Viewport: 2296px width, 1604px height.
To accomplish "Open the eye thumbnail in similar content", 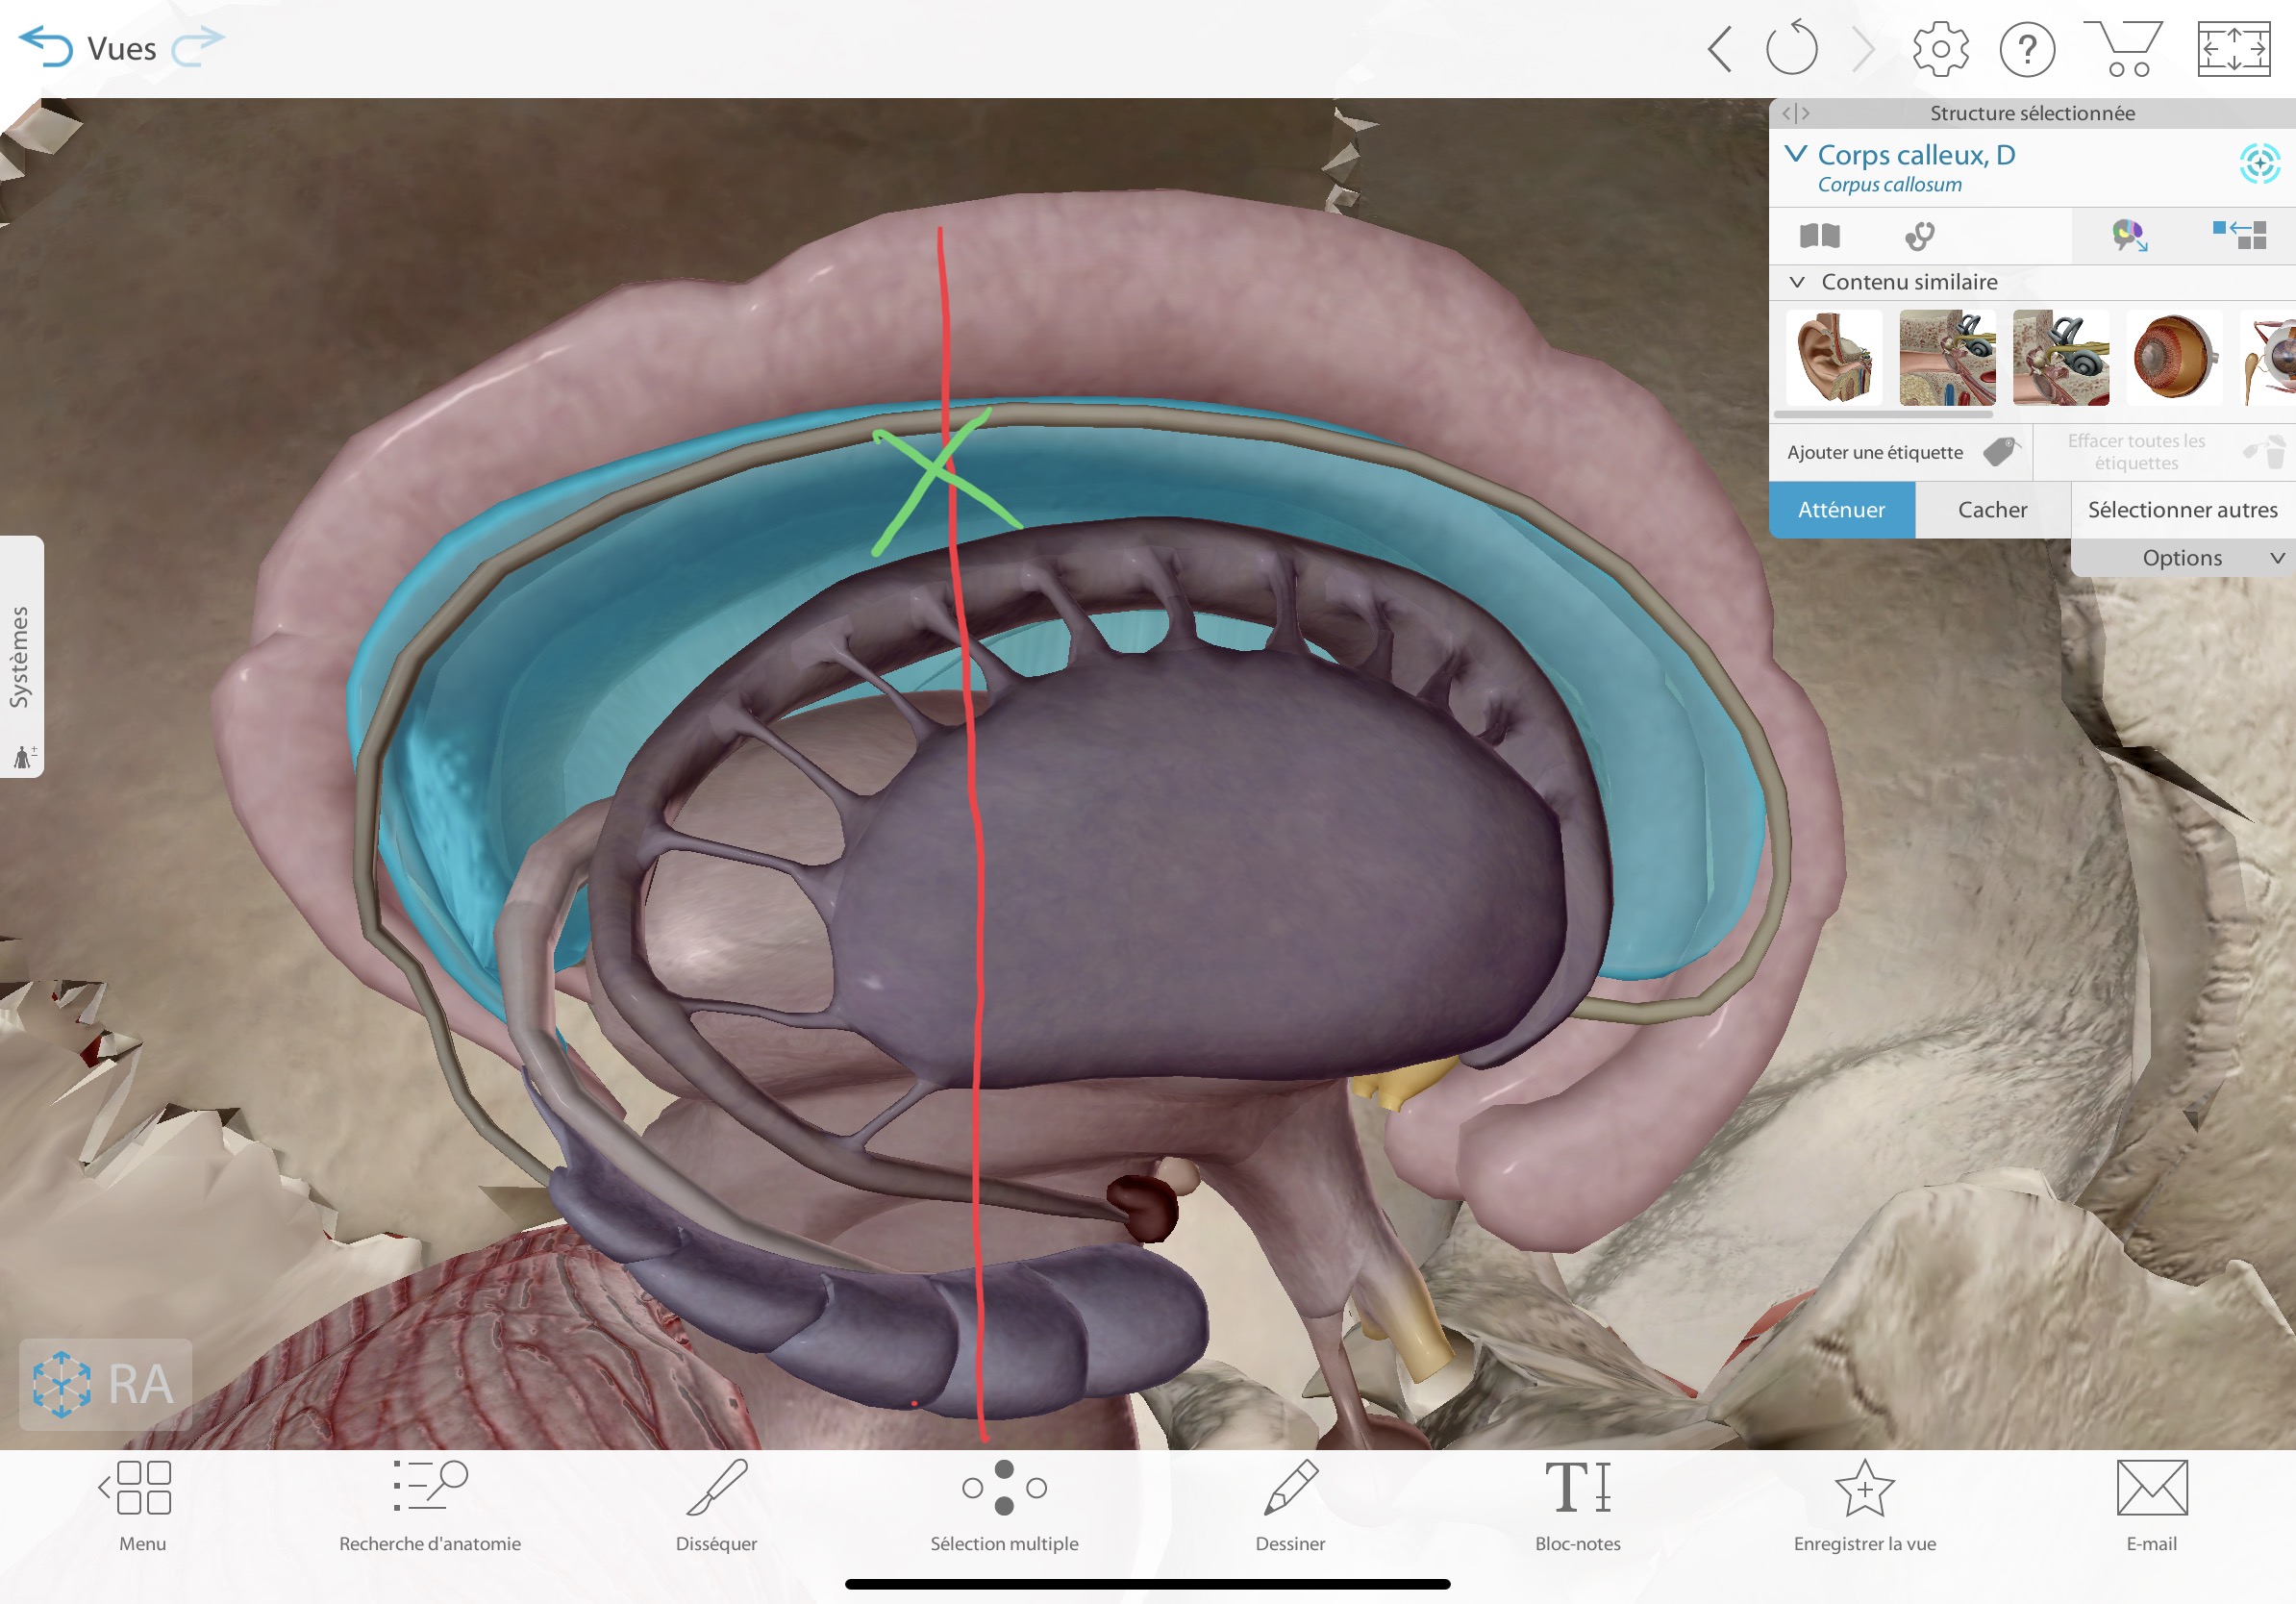I will click(x=2173, y=357).
